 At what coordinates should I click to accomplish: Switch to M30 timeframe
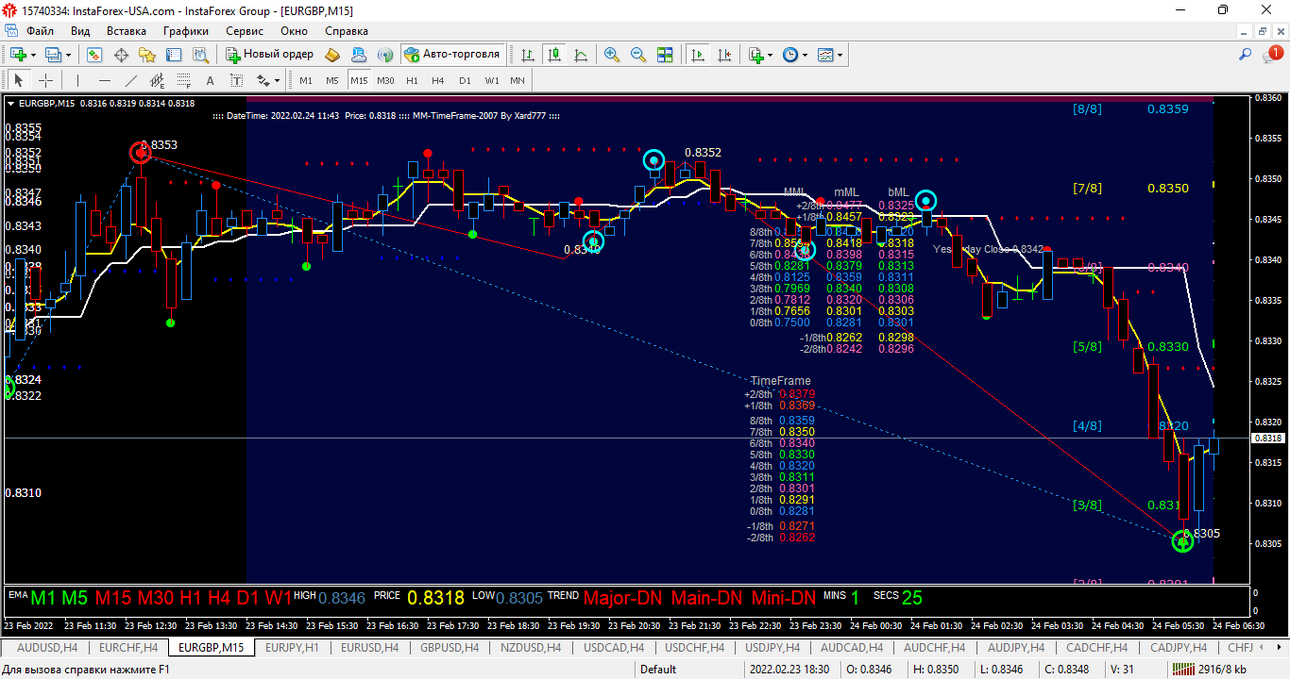pos(385,80)
